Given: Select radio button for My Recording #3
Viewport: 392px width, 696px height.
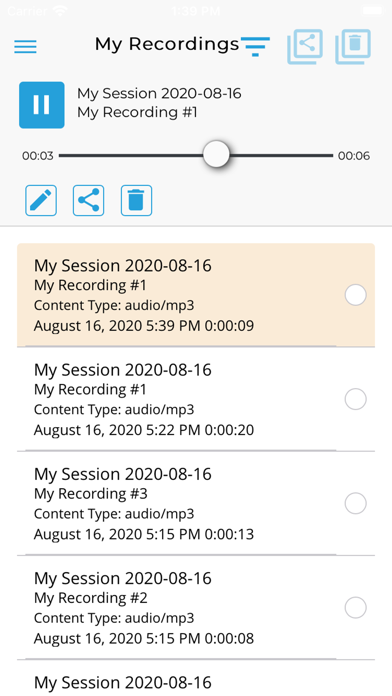Looking at the screenshot, I should coord(356,503).
